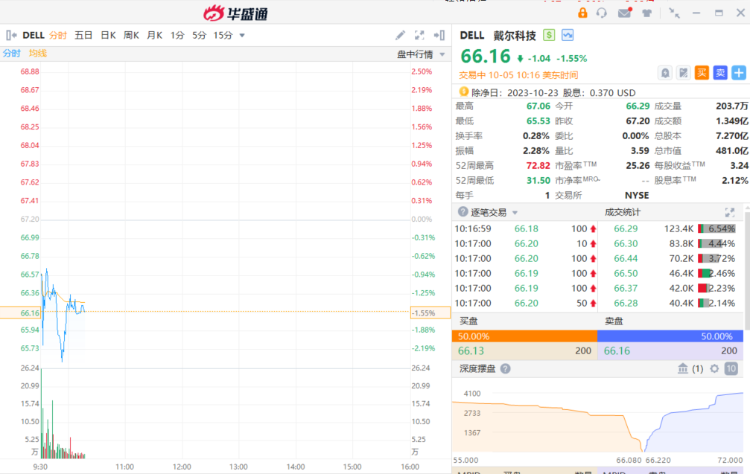Image resolution: width=750 pixels, height=474 pixels.
Task: Expand the 成交统计 panel icon
Action: 729,212
